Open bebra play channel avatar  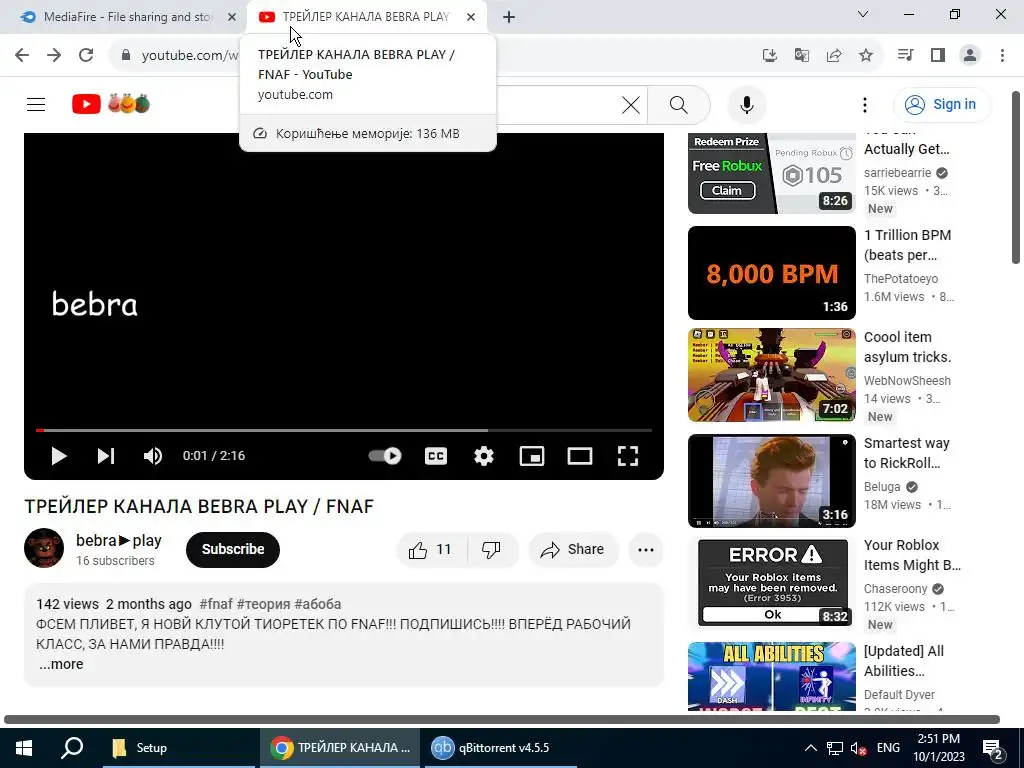click(x=44, y=548)
